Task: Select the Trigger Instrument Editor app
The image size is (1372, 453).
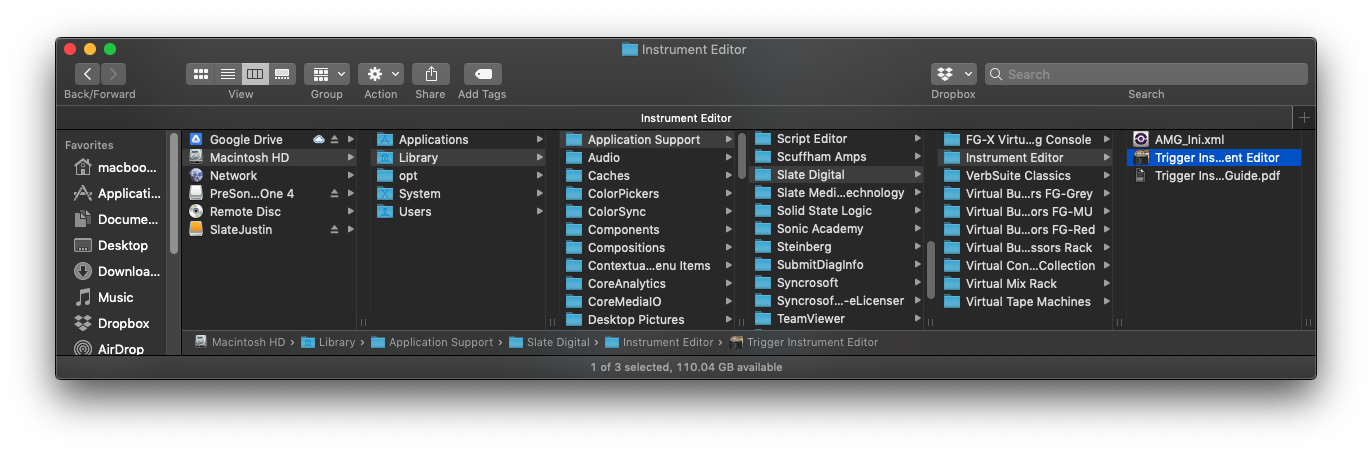Action: [x=1214, y=158]
